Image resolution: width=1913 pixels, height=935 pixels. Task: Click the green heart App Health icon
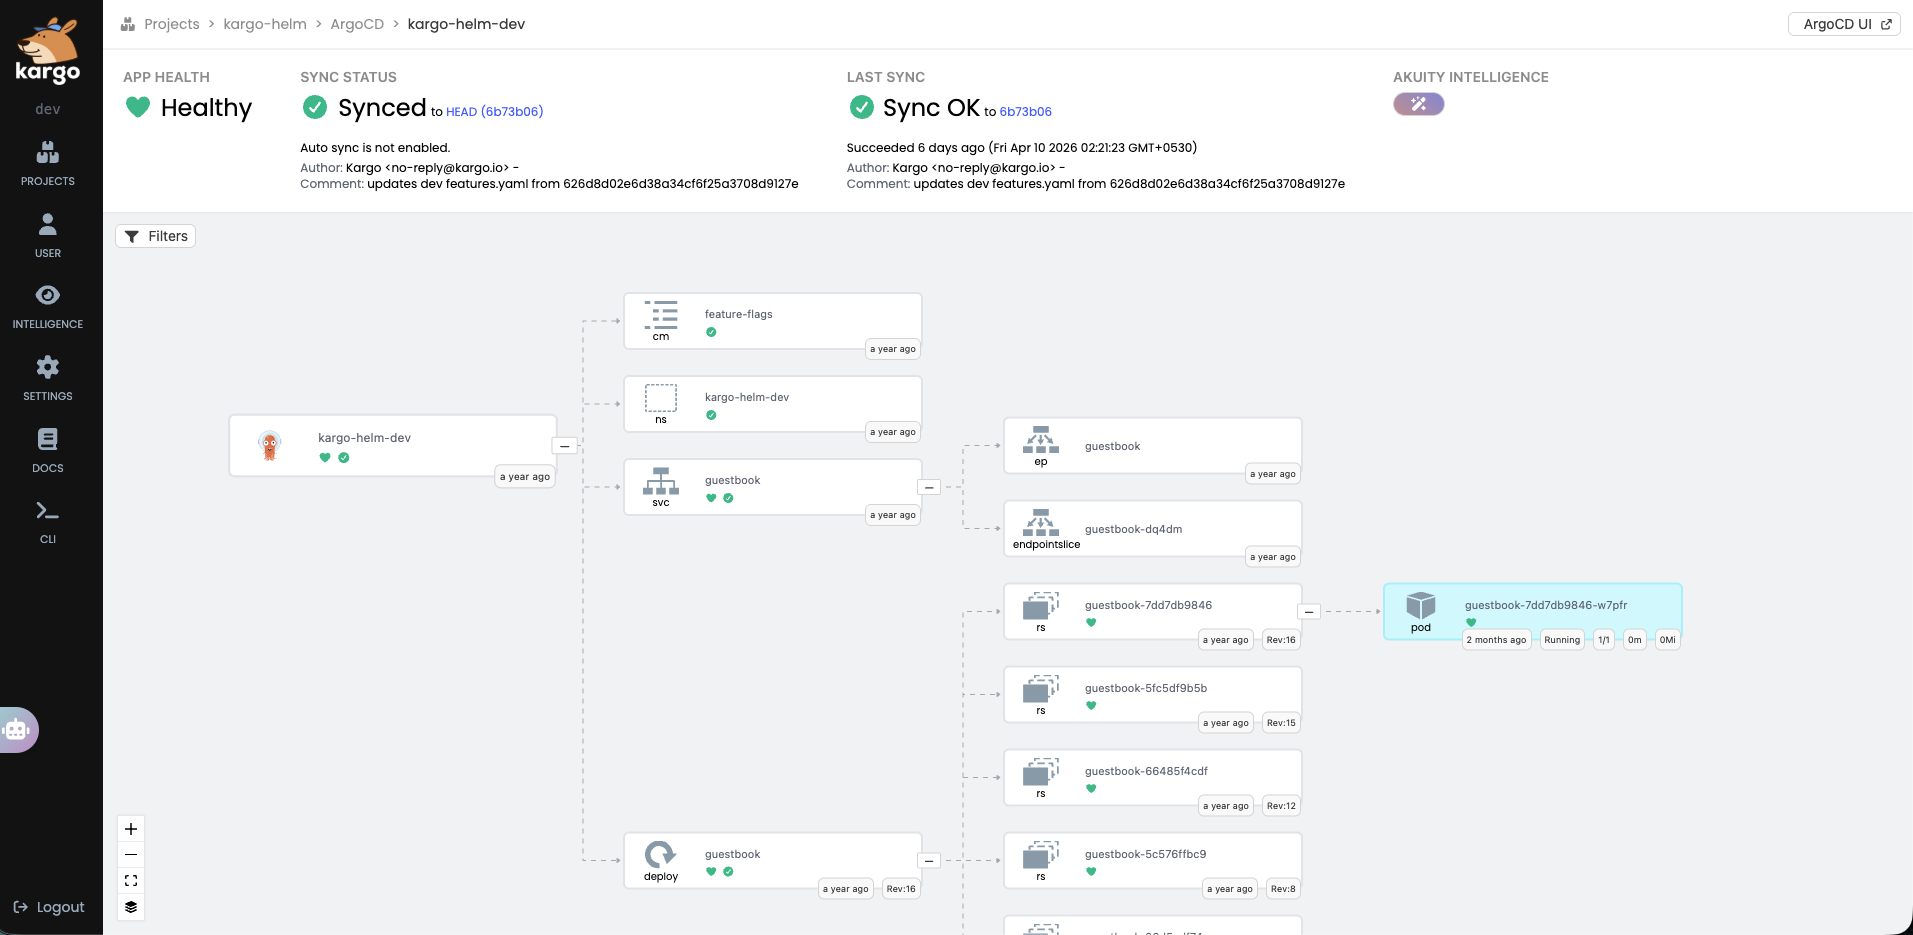tap(138, 107)
